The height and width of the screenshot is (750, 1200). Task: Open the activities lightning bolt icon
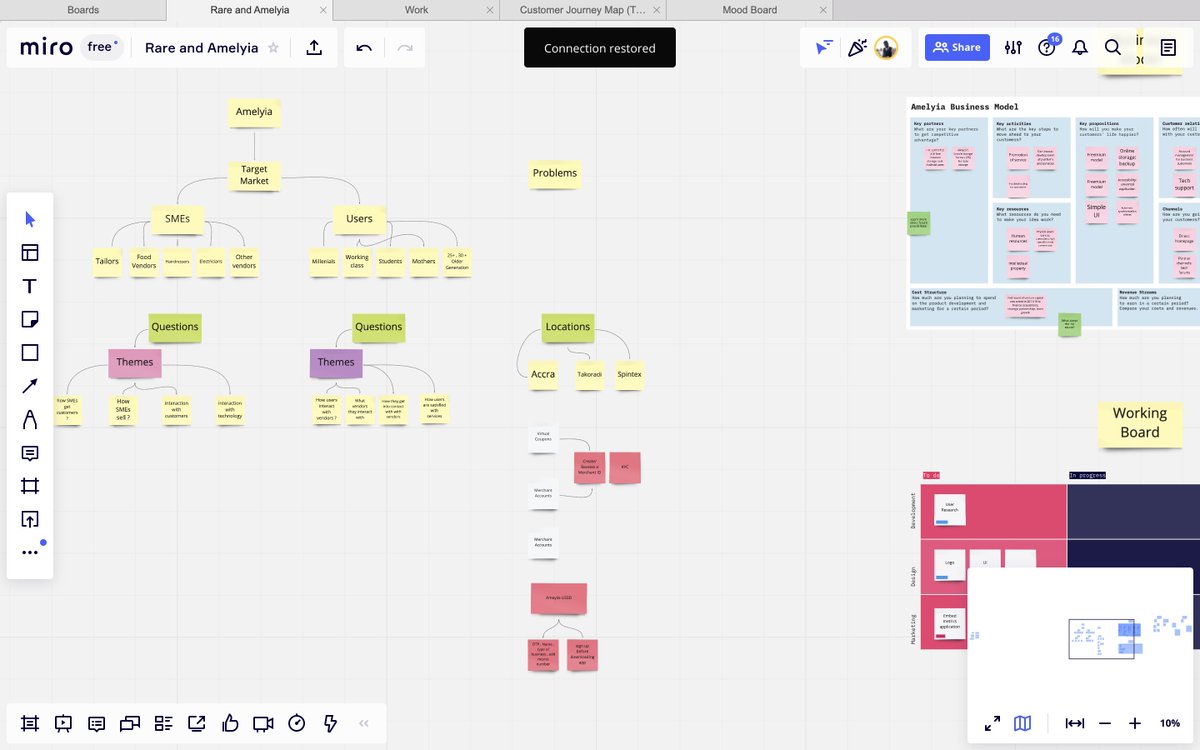point(331,723)
